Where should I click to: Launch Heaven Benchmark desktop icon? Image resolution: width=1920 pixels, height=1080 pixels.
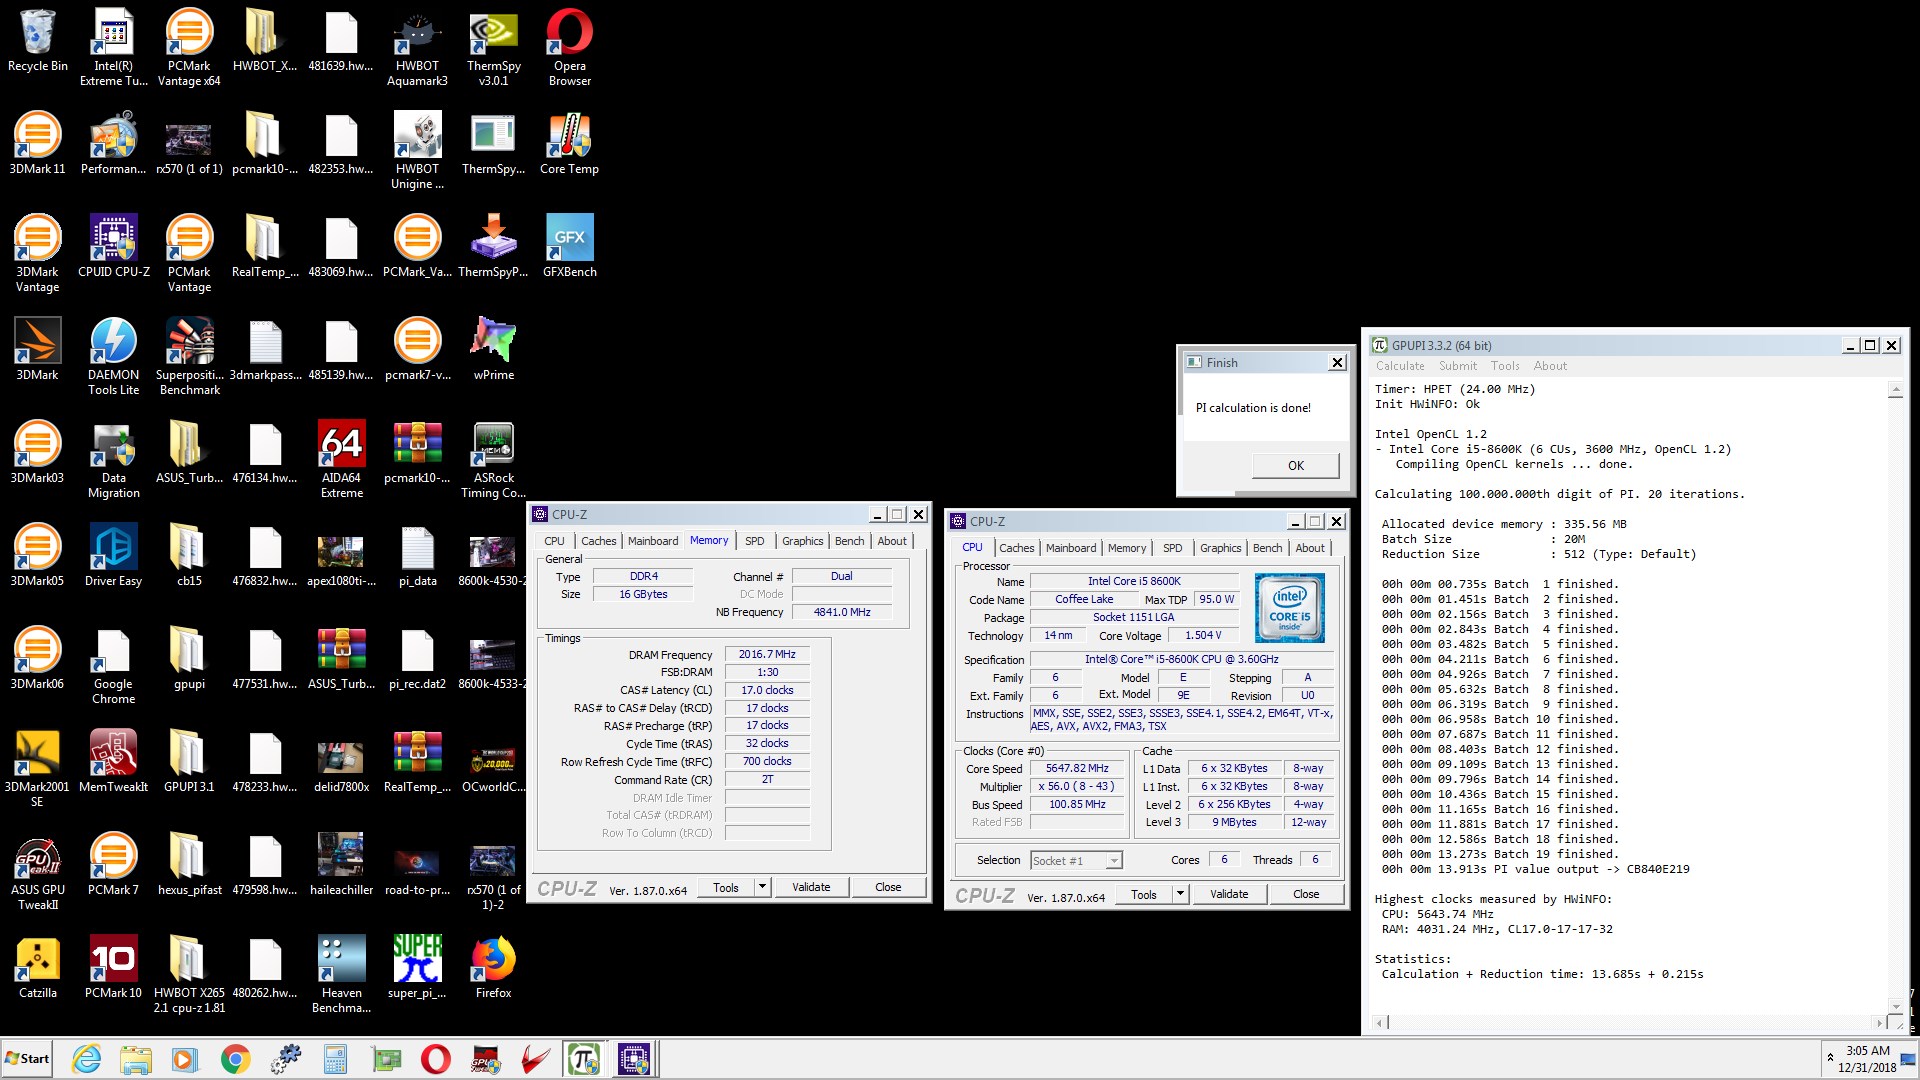pos(341,975)
